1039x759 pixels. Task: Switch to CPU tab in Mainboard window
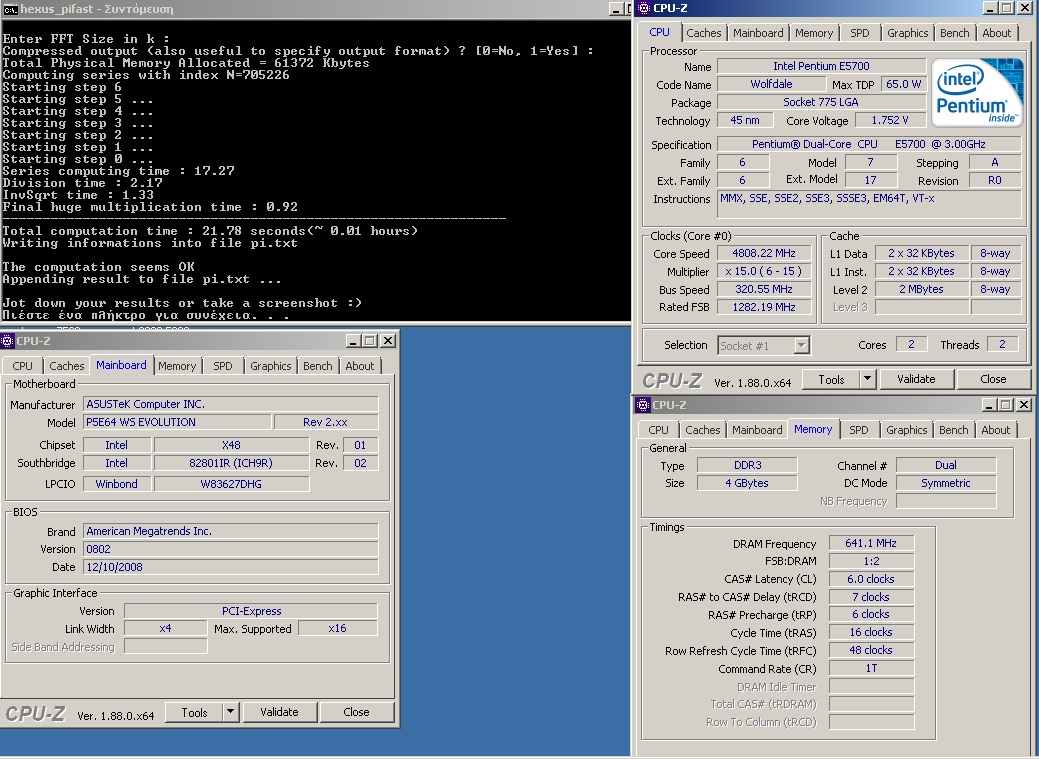[23, 366]
